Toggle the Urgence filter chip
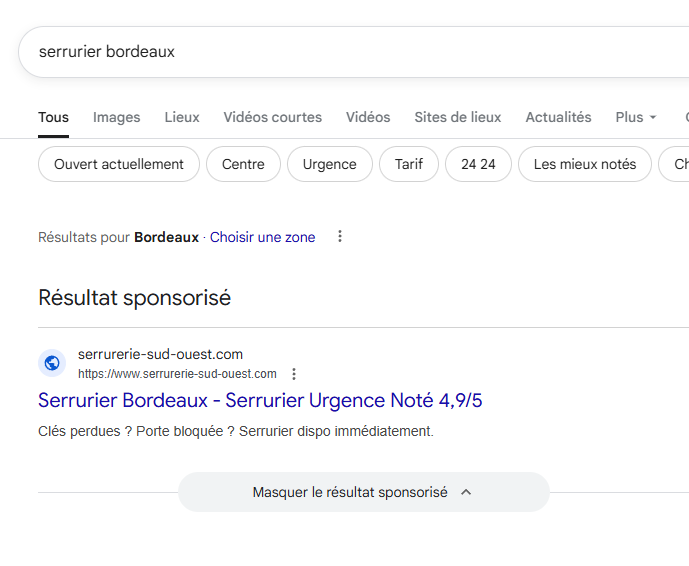 [x=329, y=164]
